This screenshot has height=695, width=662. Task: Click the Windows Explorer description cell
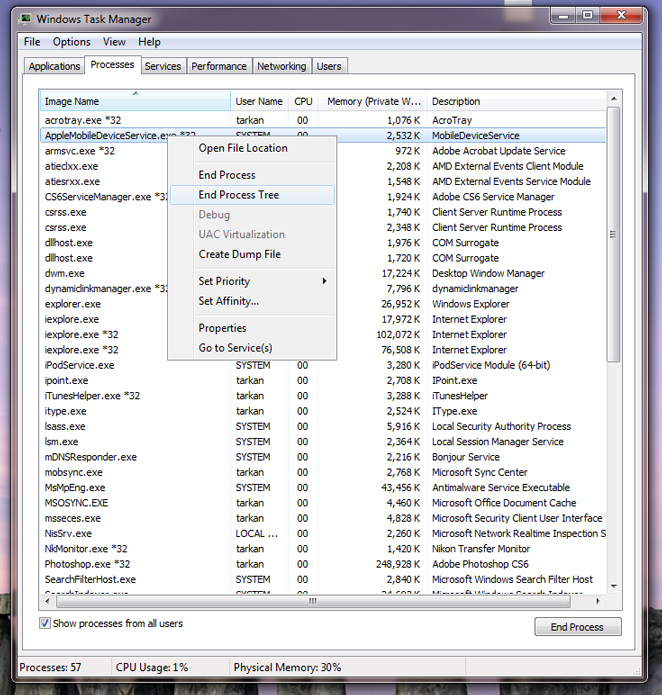pyautogui.click(x=471, y=304)
